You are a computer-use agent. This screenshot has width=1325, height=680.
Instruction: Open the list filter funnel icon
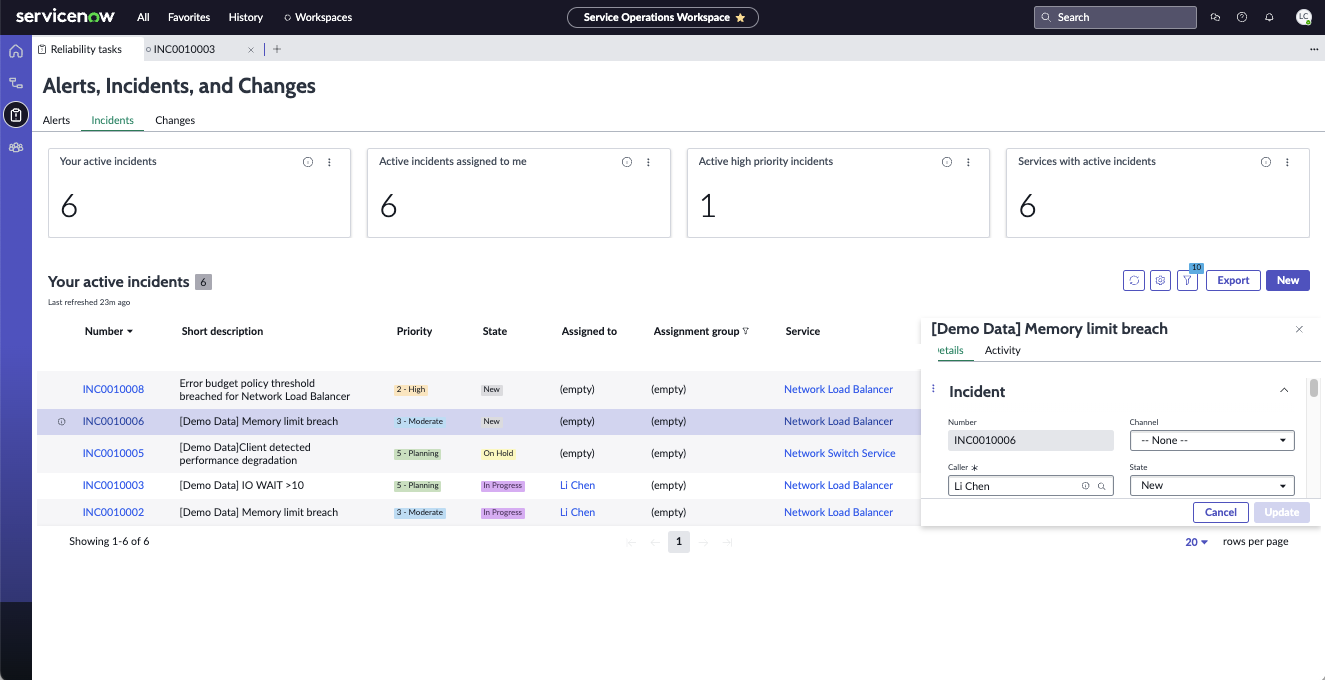[x=1187, y=281]
